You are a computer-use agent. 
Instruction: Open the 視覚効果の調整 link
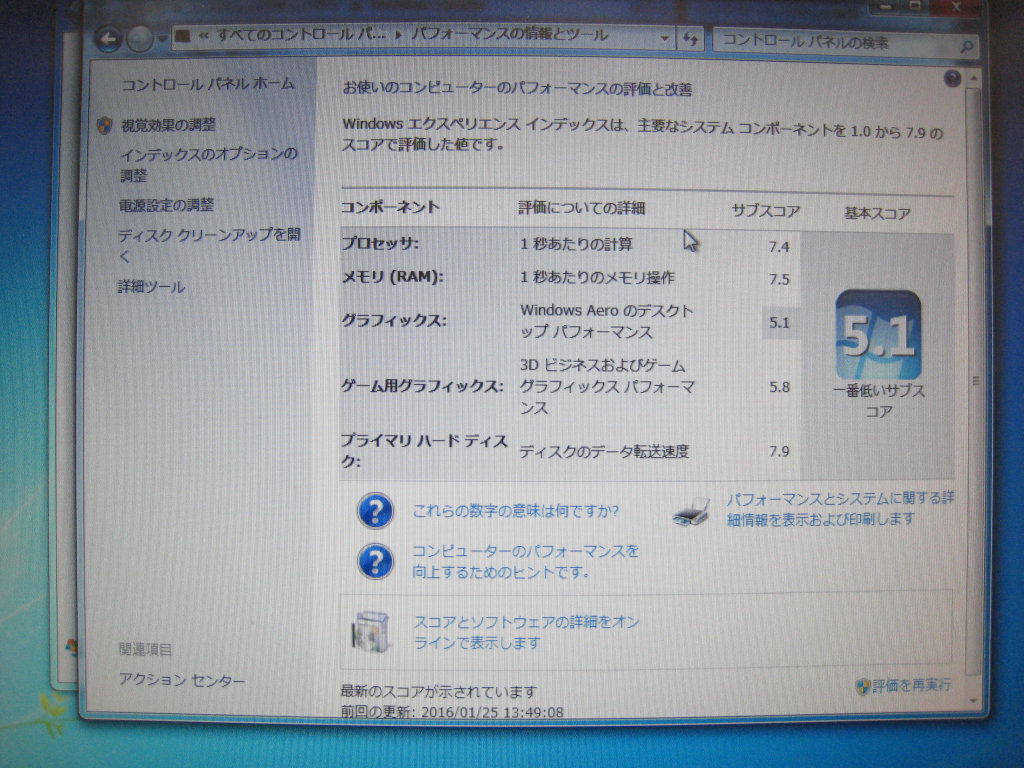click(x=168, y=125)
